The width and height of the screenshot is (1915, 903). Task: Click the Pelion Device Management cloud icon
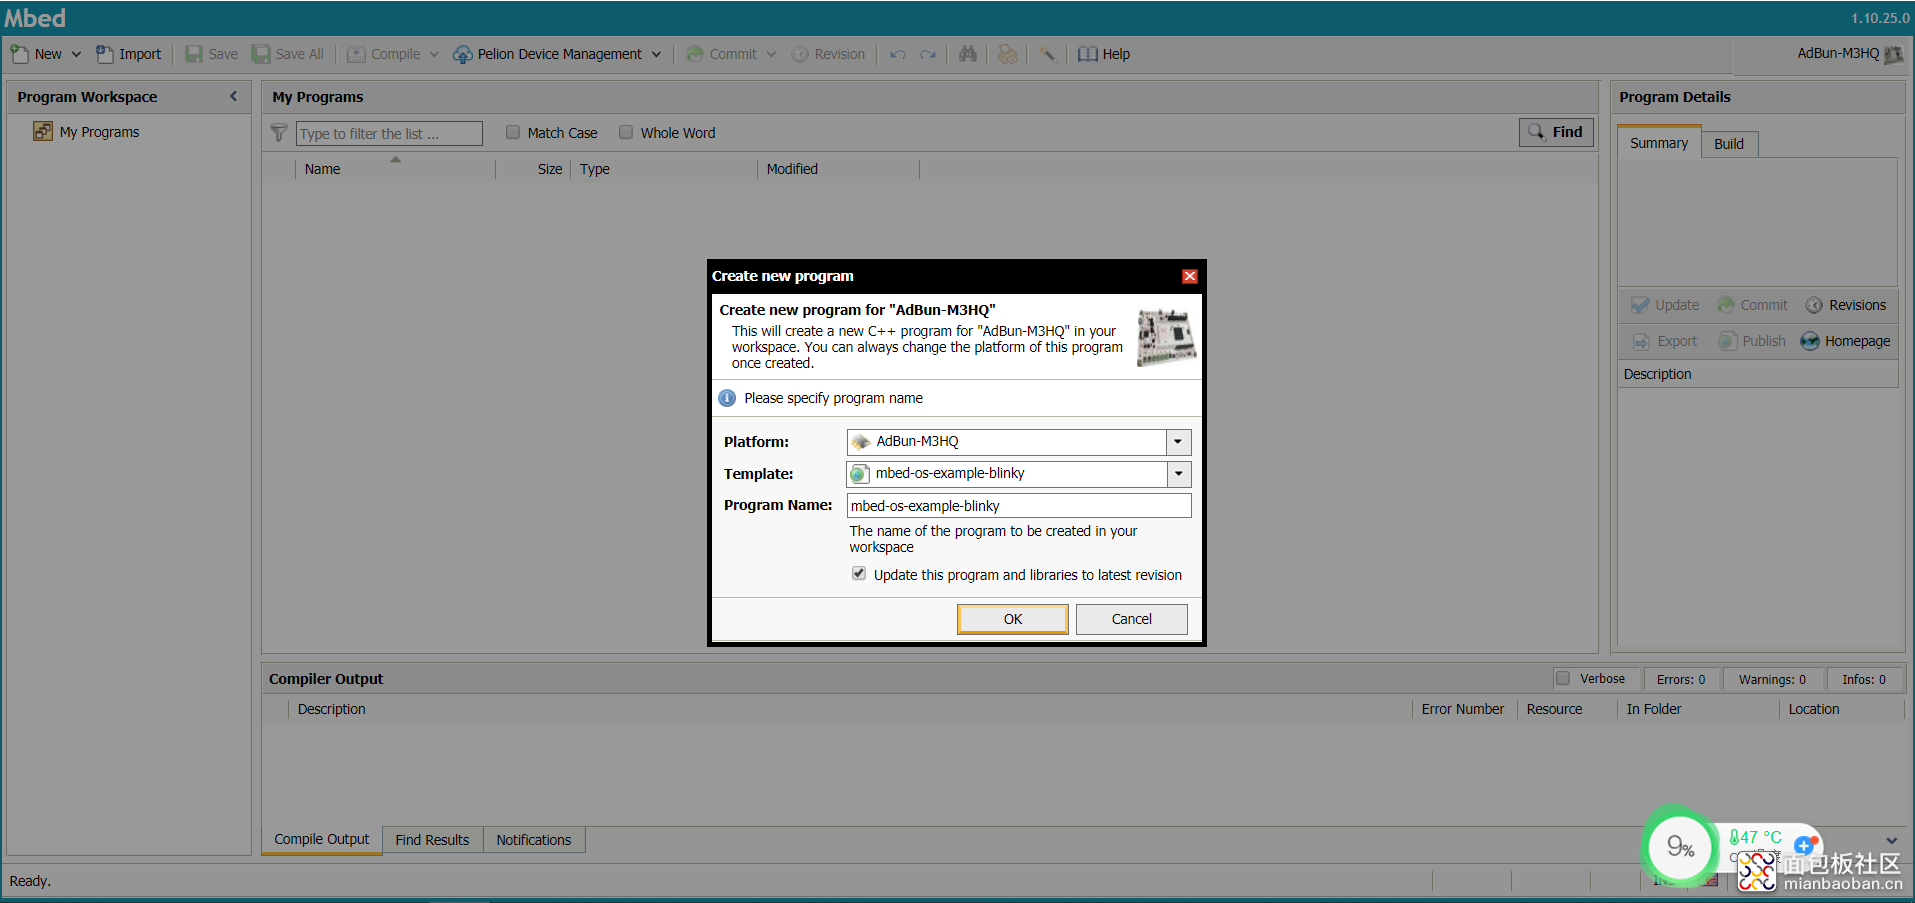point(463,54)
